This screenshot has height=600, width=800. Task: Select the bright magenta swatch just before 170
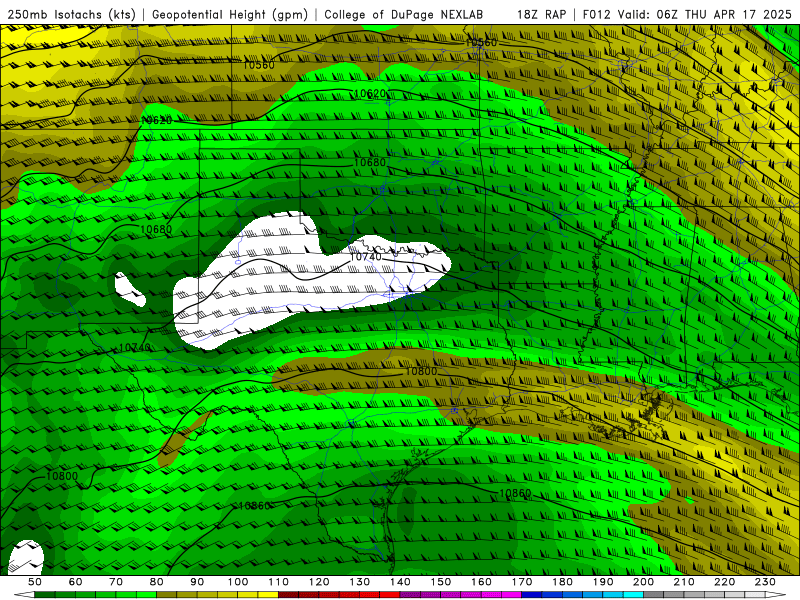click(512, 595)
